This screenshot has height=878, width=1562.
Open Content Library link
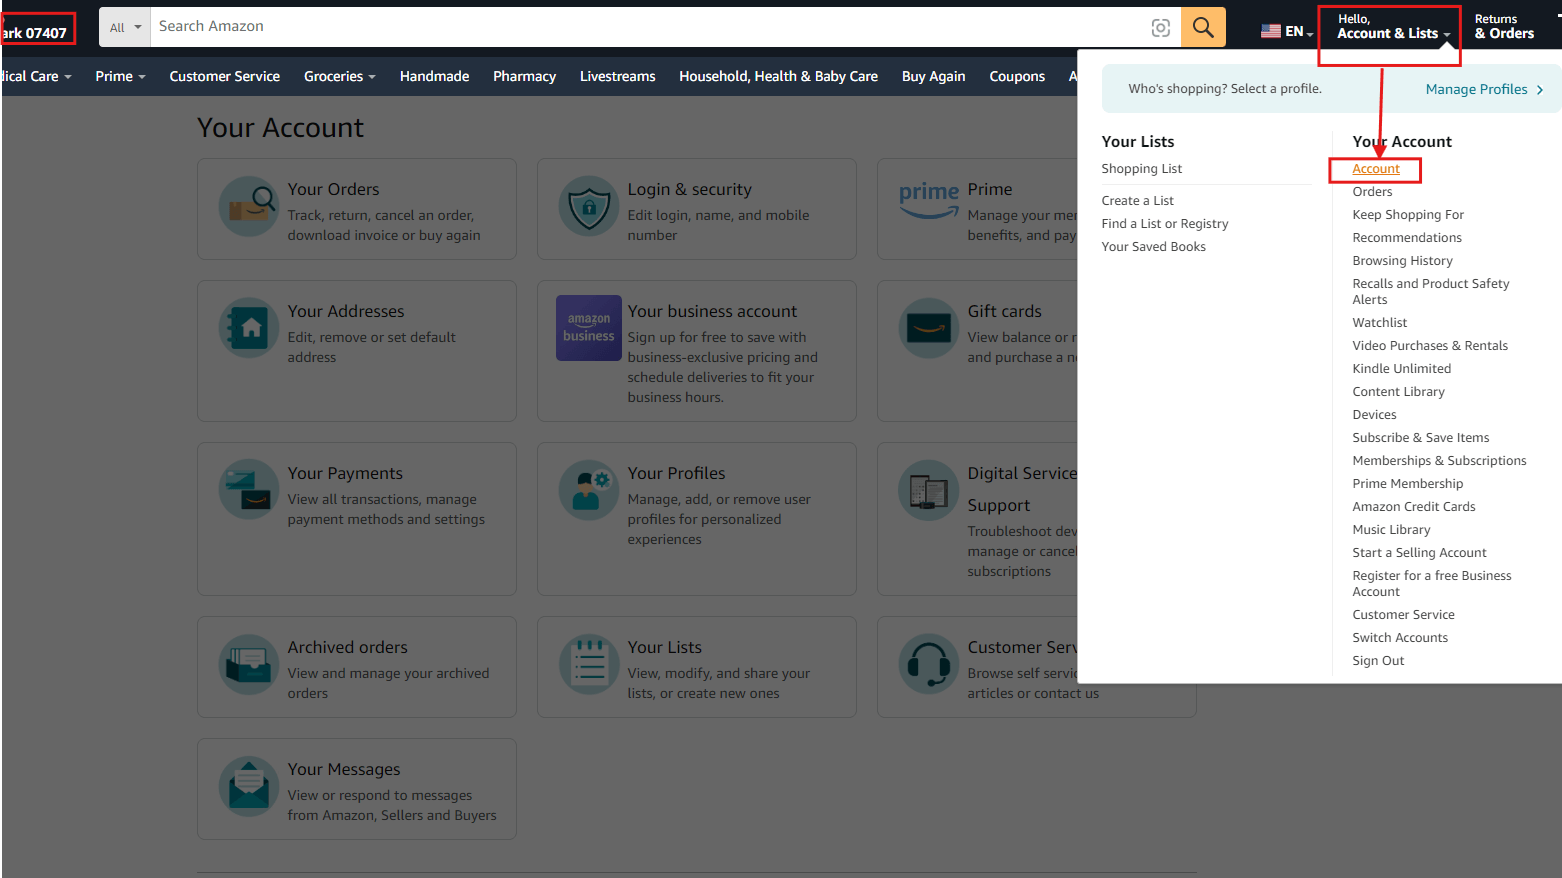(x=1398, y=392)
